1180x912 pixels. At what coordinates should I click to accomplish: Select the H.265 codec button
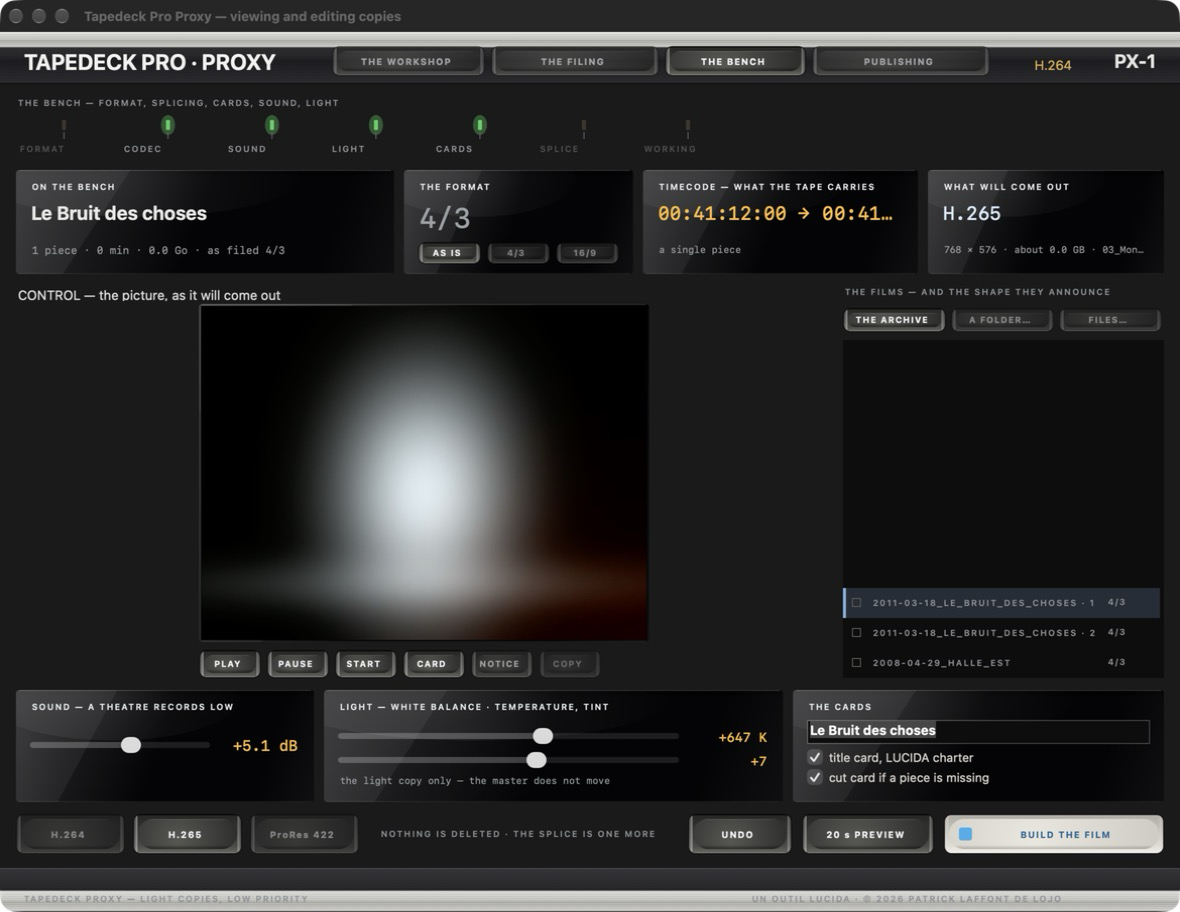[187, 834]
